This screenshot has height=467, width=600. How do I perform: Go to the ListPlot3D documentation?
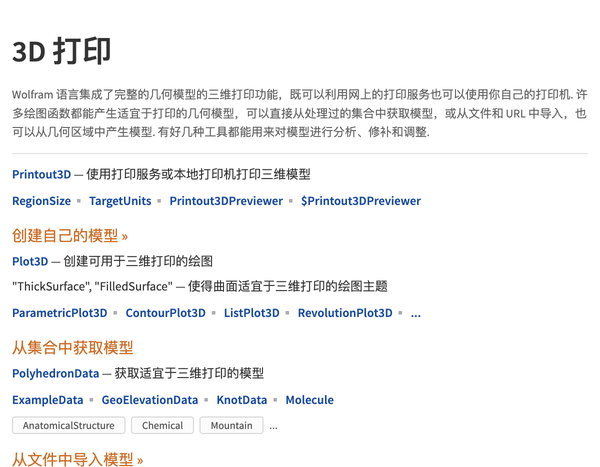(x=251, y=313)
